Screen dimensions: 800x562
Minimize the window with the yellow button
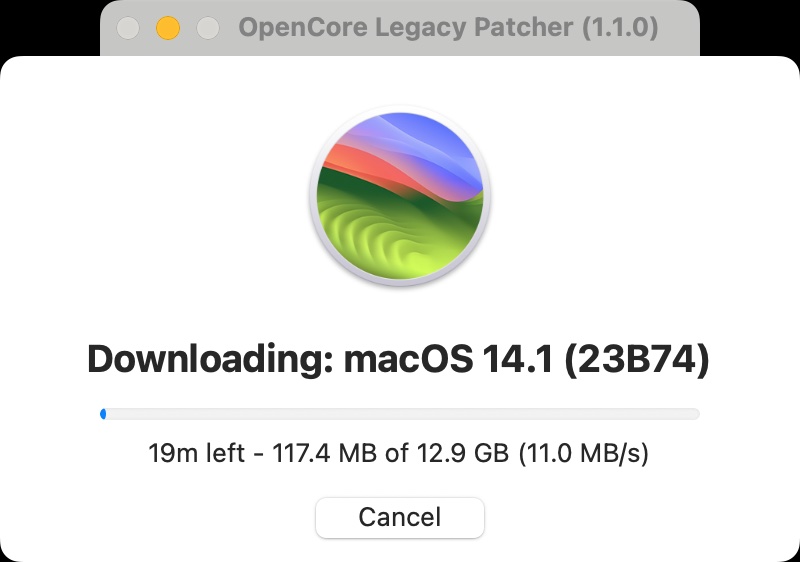tap(168, 28)
